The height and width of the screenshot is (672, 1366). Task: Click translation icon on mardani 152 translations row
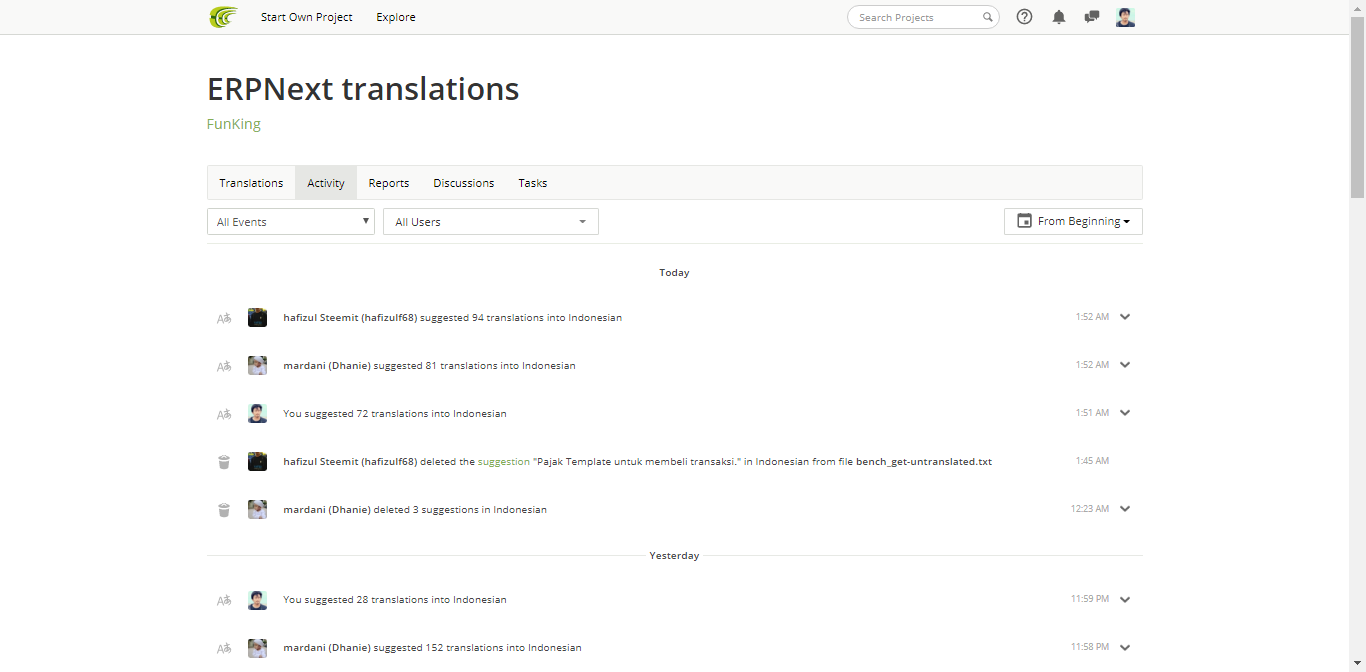(224, 648)
